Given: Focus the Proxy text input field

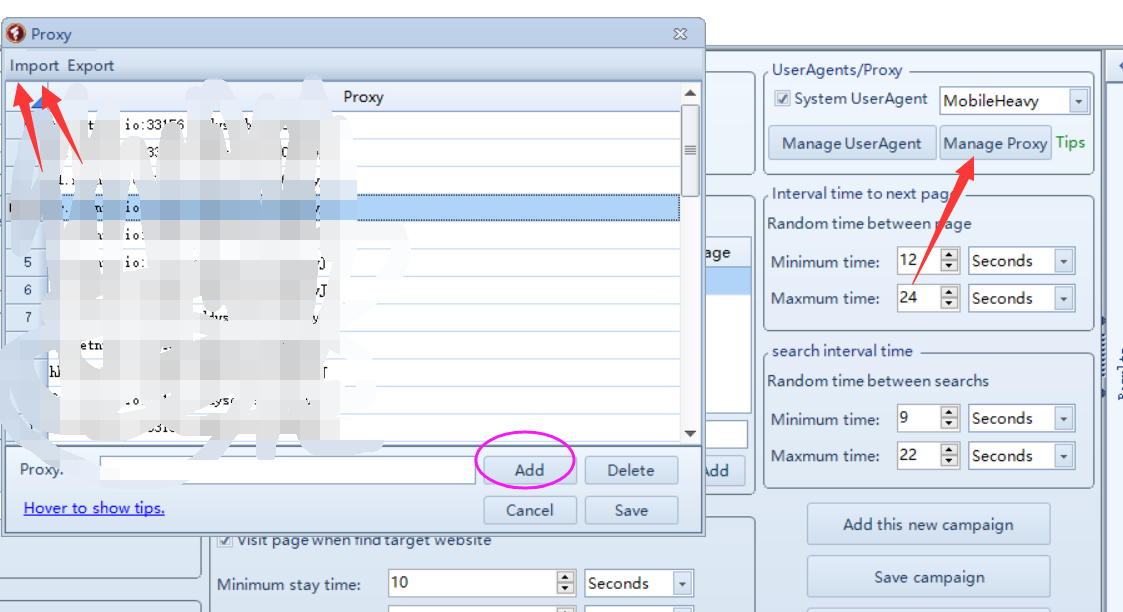Looking at the screenshot, I should click(x=287, y=470).
